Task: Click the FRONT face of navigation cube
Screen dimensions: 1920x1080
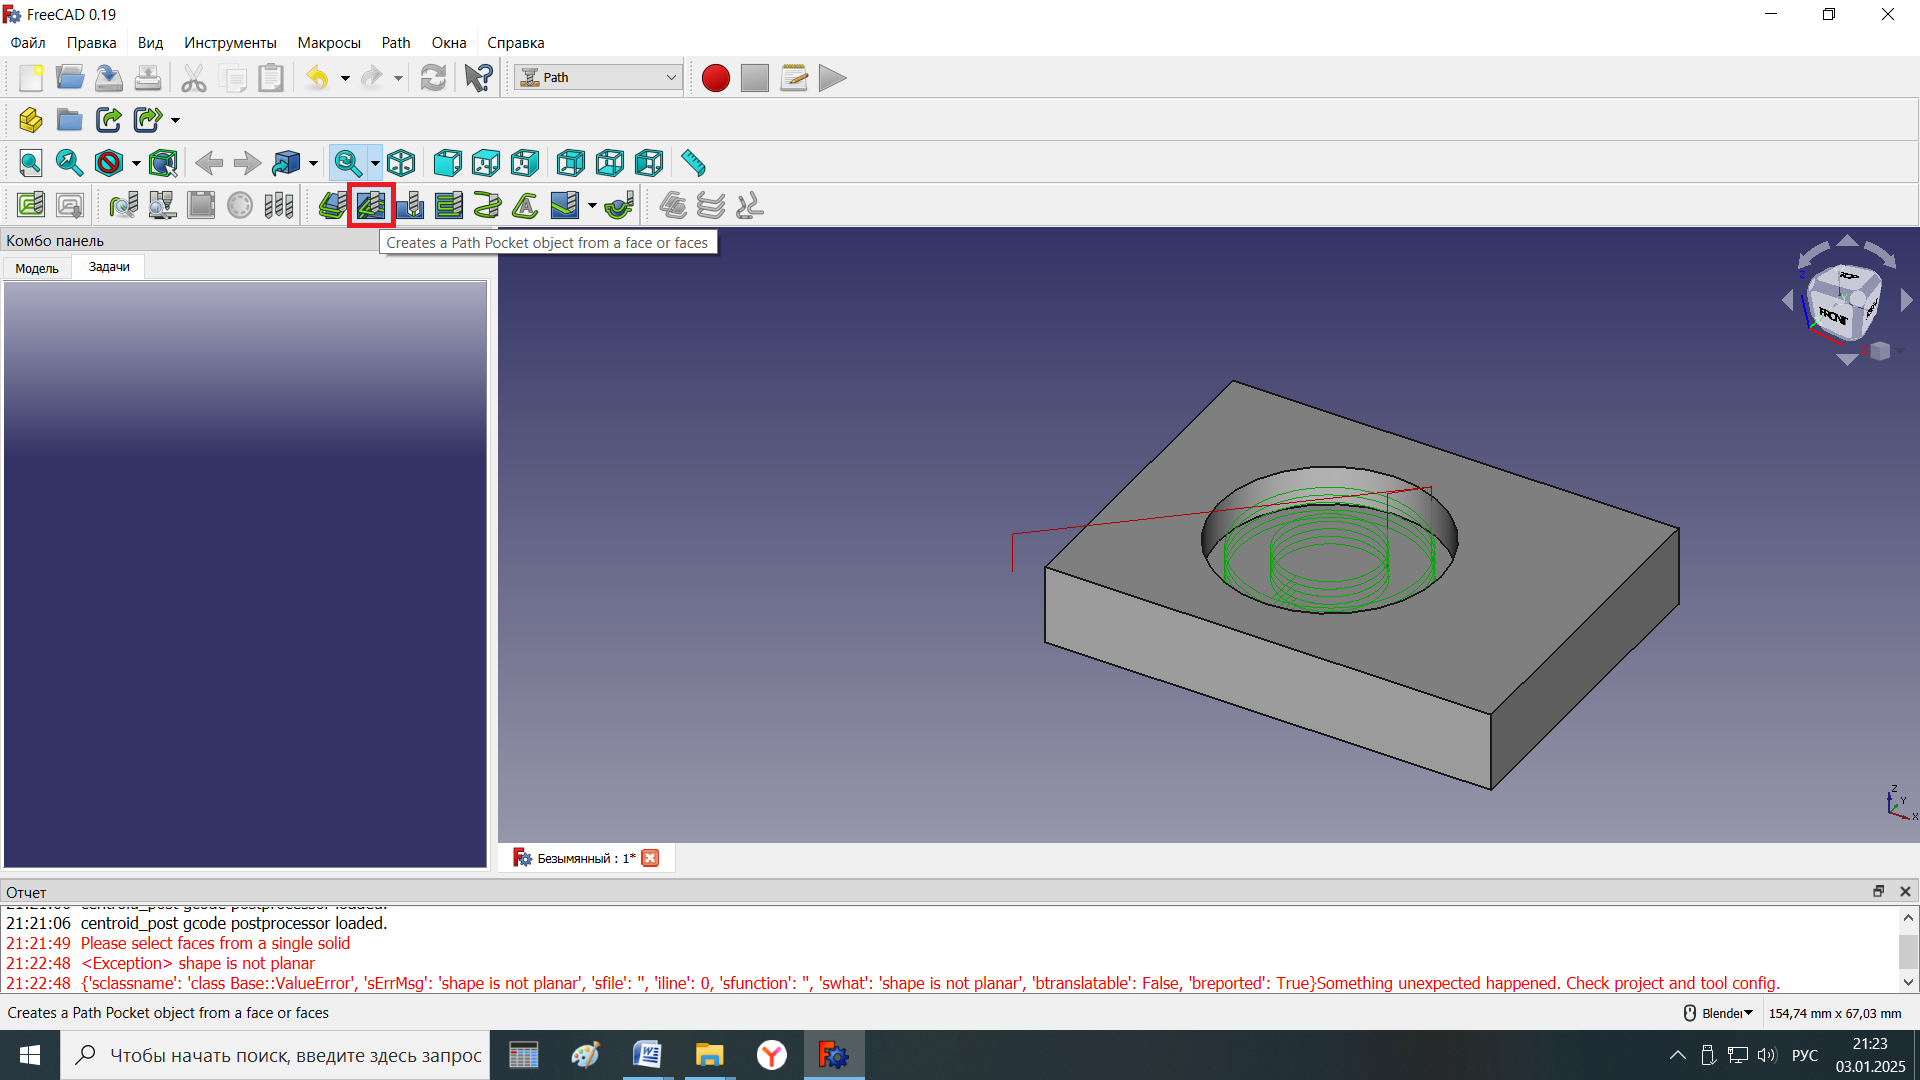Action: click(1832, 316)
